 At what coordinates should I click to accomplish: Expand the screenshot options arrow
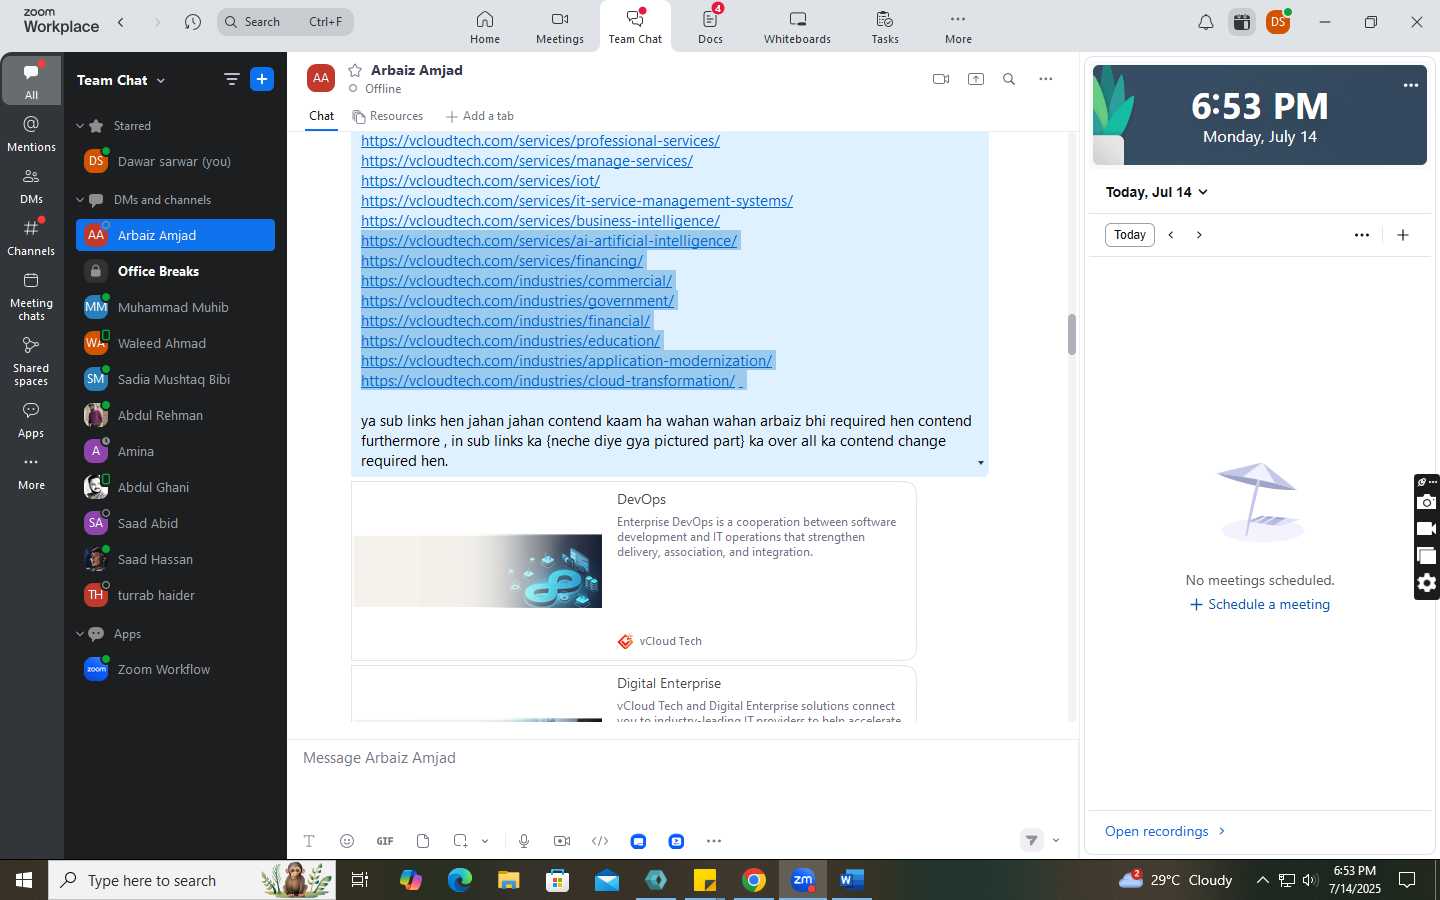pos(485,841)
